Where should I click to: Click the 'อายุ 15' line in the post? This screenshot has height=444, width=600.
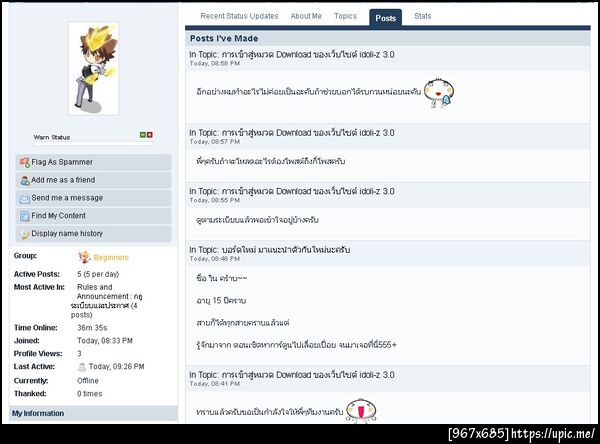tap(221, 301)
